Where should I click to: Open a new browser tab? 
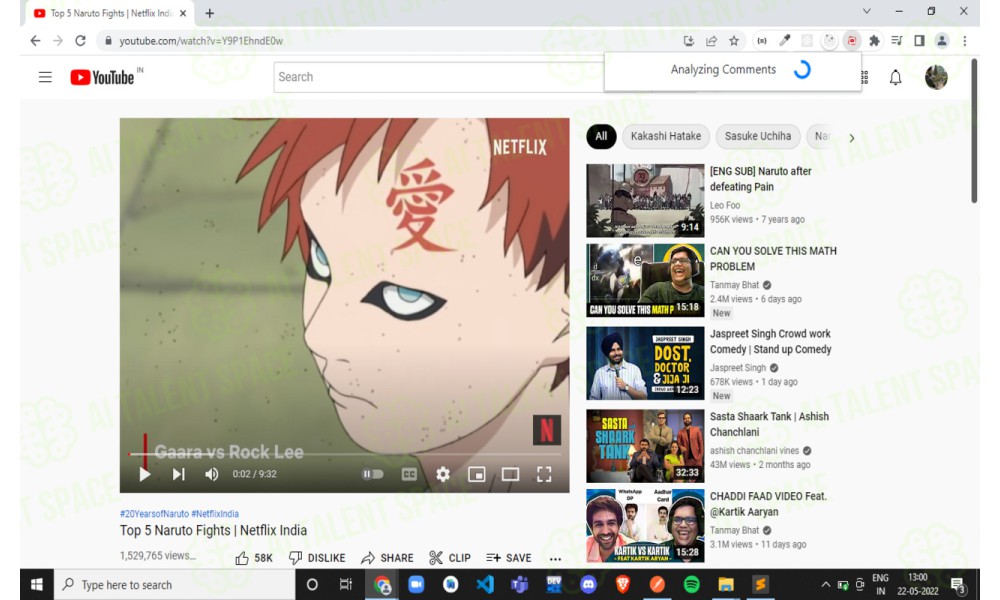click(209, 13)
